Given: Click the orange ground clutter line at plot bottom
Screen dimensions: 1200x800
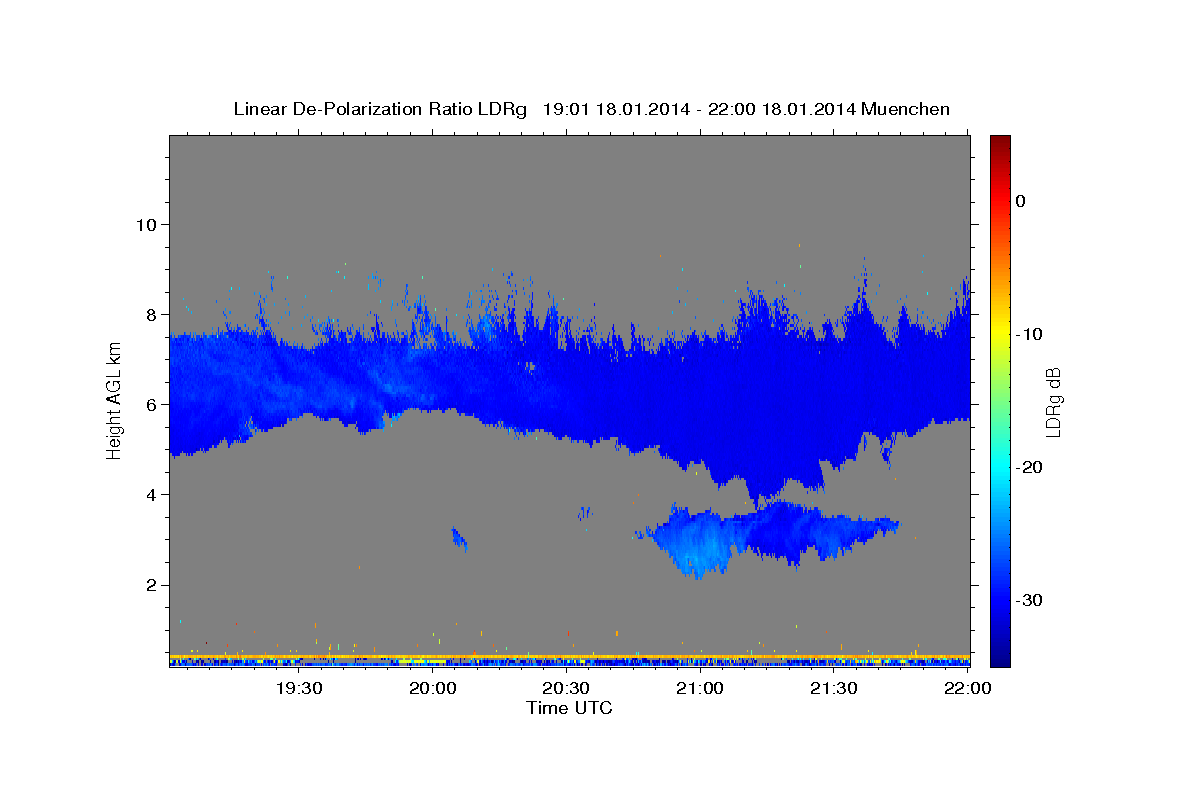Looking at the screenshot, I should (570, 657).
